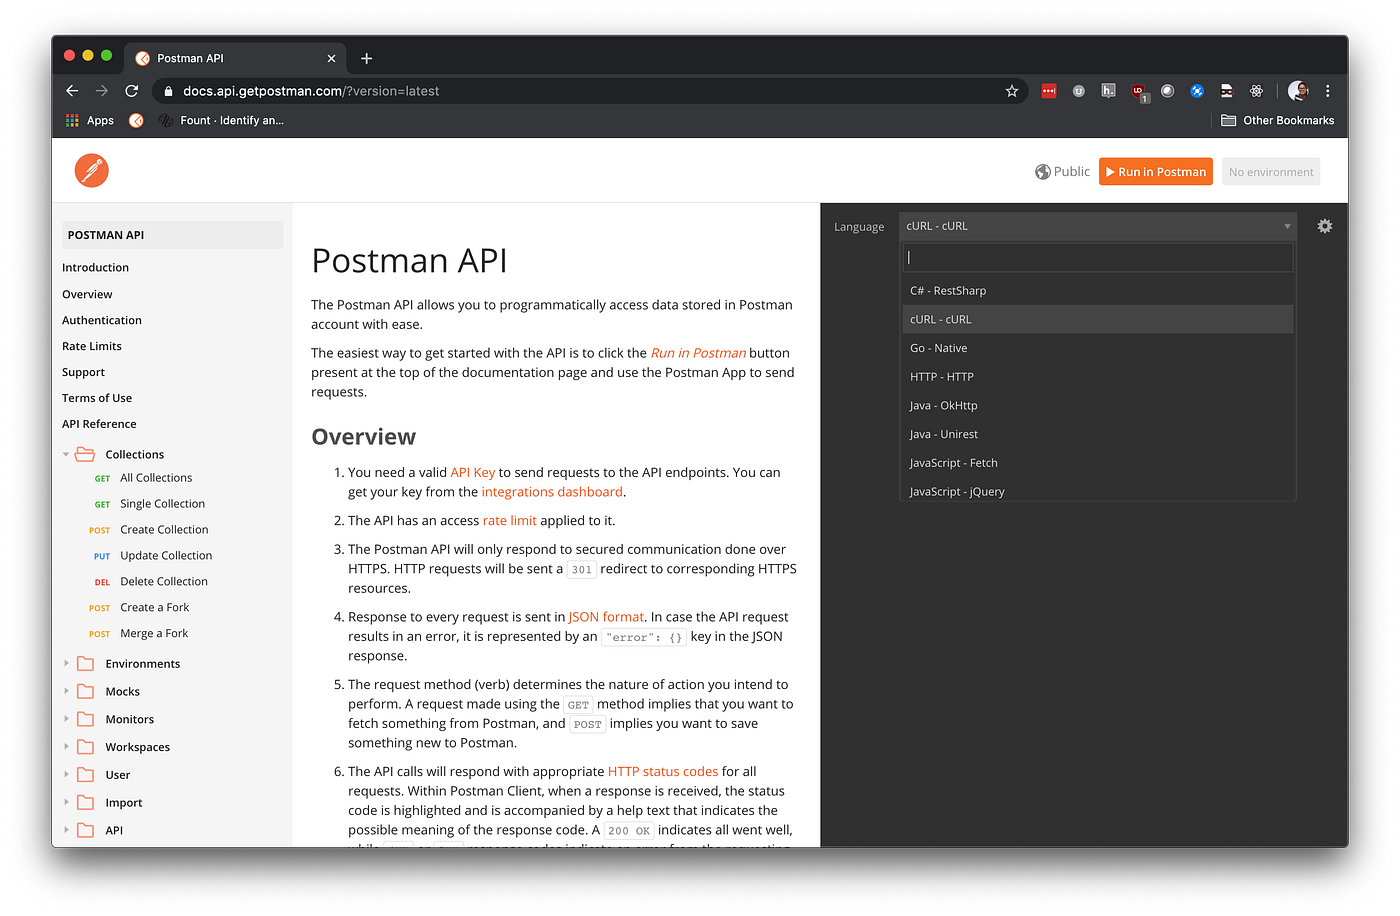This screenshot has height=916, width=1400.
Task: Click the Run in Postman button
Action: (x=1155, y=171)
